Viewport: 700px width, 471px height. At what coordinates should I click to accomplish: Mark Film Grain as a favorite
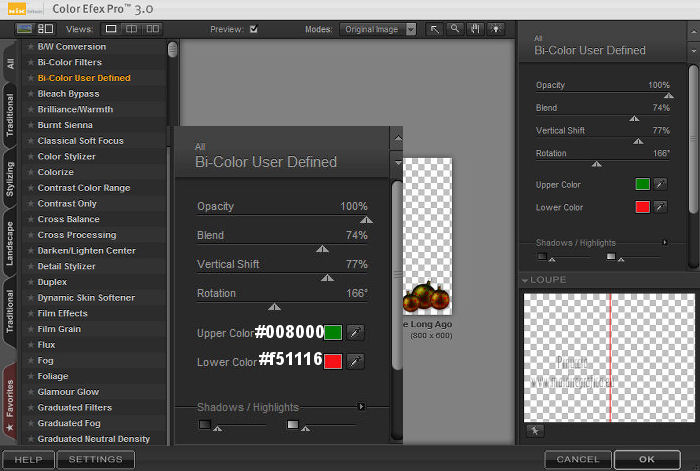click(x=30, y=329)
